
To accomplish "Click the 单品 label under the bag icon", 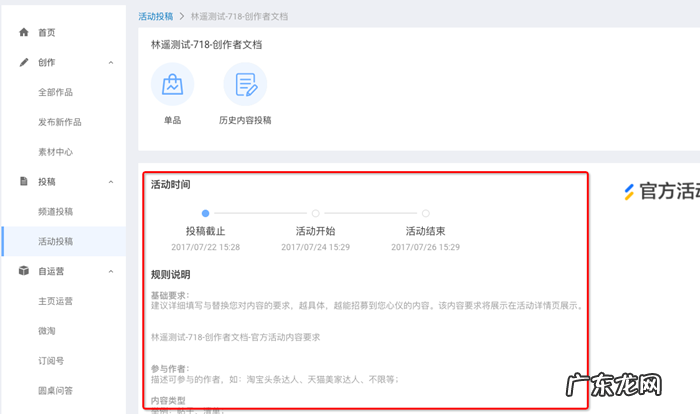I will 172,120.
